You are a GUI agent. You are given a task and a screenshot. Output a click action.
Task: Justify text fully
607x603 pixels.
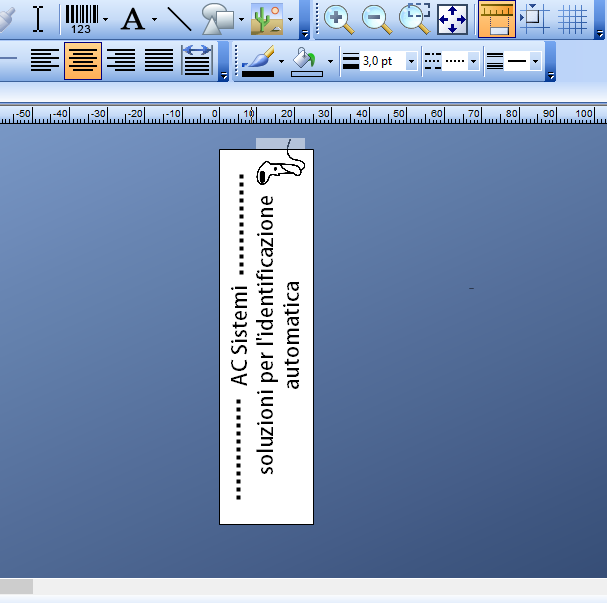pyautogui.click(x=159, y=60)
